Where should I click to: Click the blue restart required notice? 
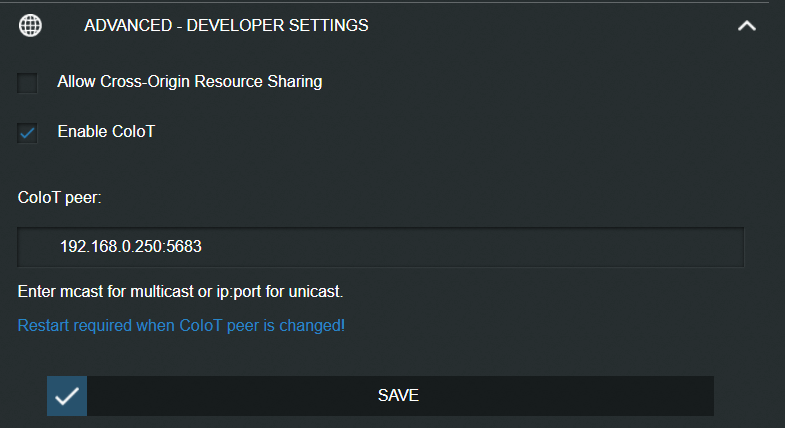pos(181,325)
